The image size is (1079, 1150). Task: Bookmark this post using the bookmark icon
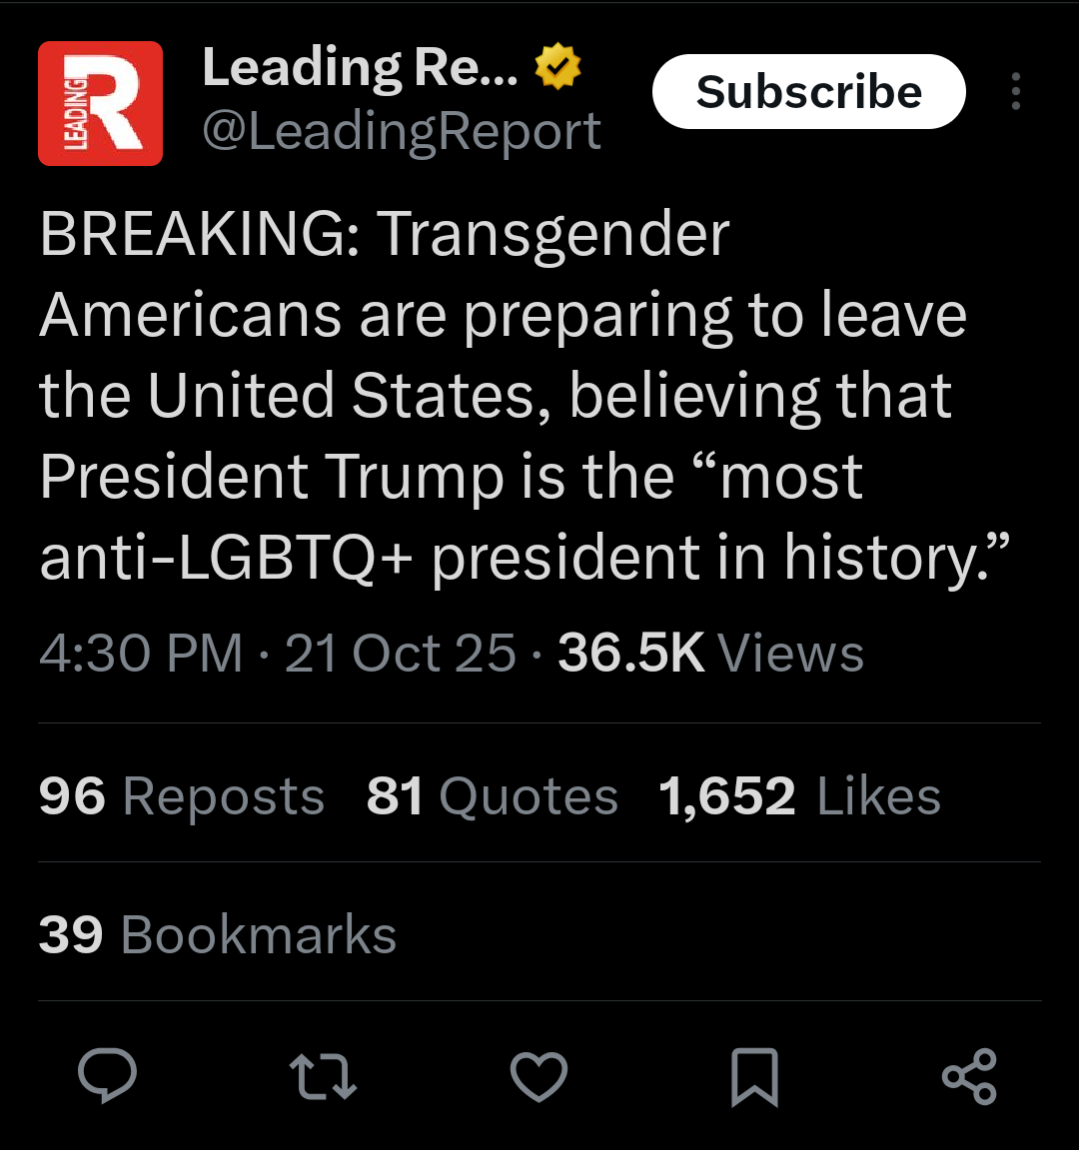point(755,1077)
